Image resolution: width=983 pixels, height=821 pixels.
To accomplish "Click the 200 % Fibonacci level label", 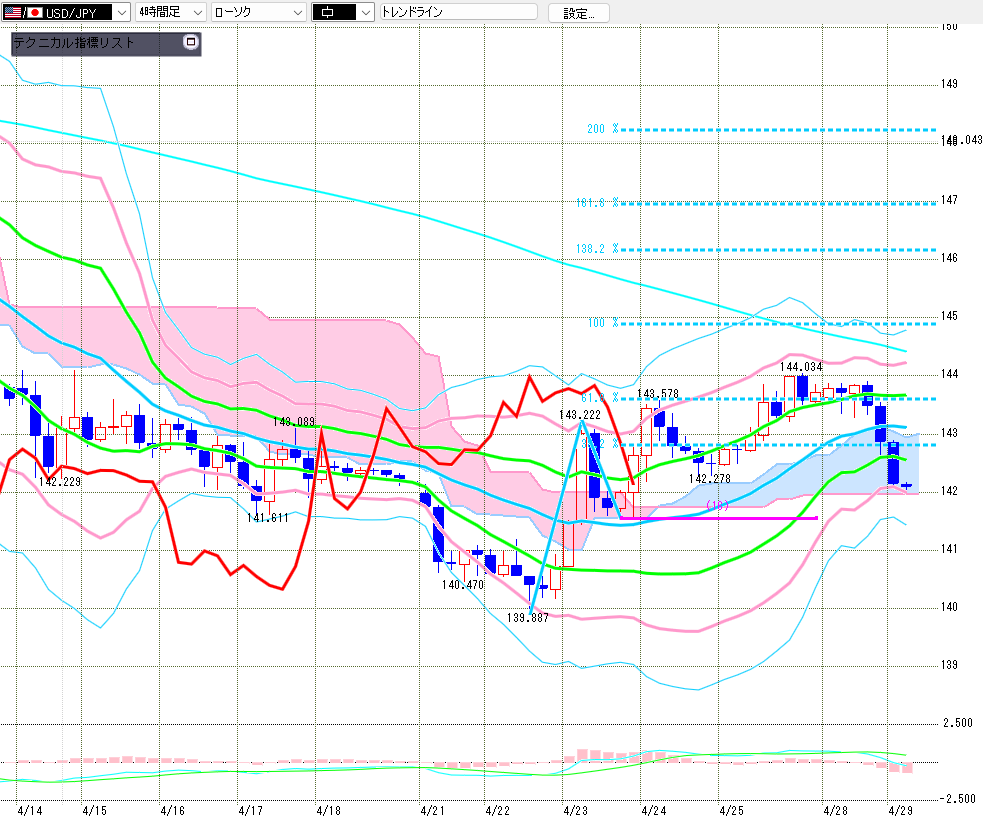I will tap(602, 129).
